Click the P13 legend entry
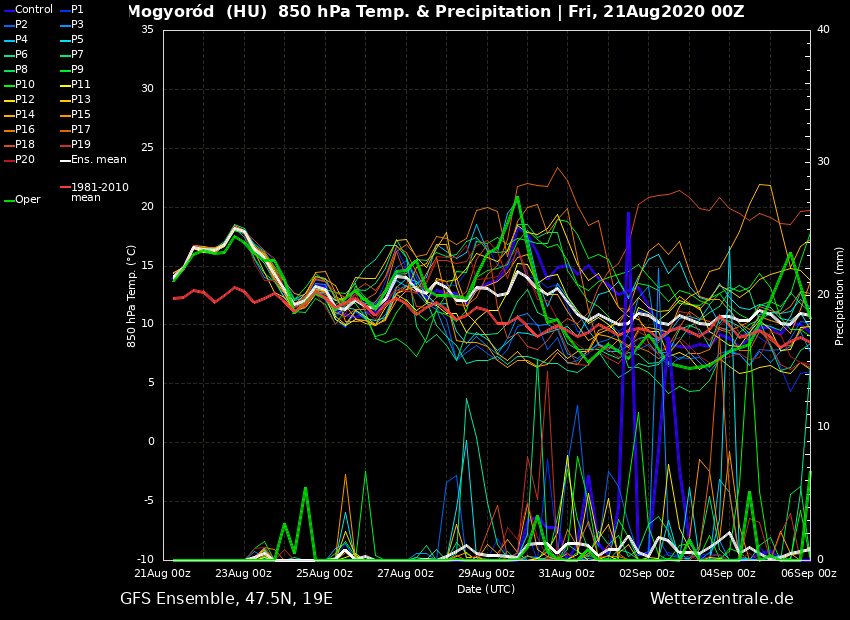Image resolution: width=850 pixels, height=620 pixels. point(81,100)
